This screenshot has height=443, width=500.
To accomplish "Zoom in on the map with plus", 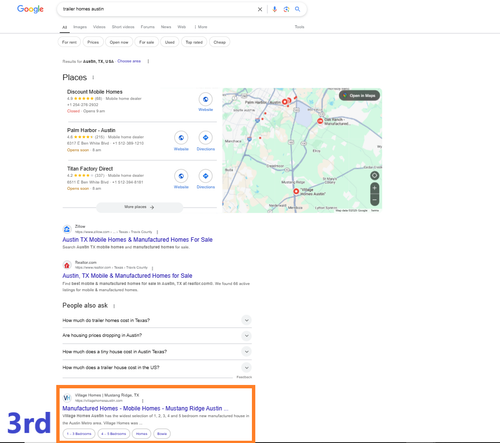I will coord(375,188).
